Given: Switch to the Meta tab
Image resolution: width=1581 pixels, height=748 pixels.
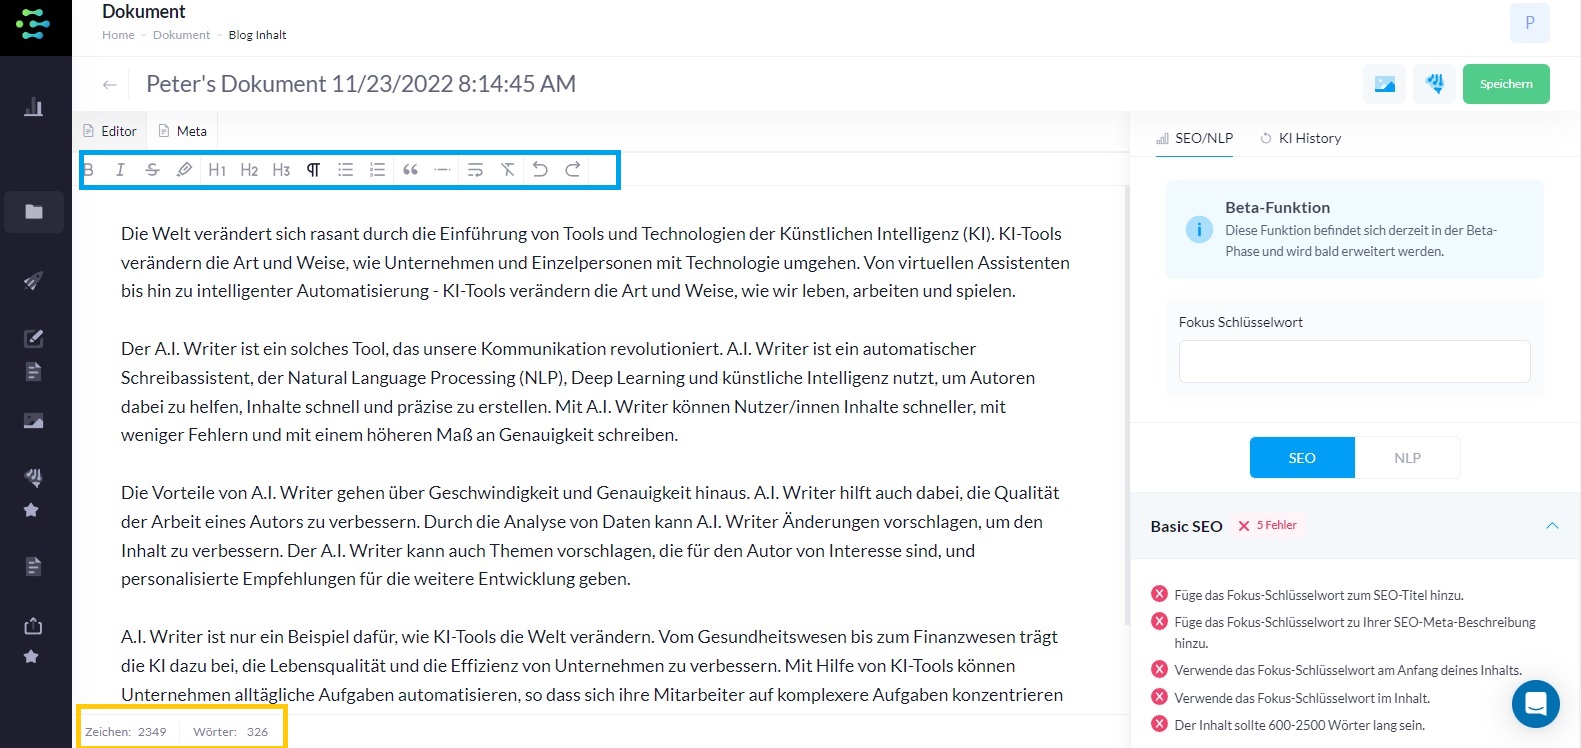Looking at the screenshot, I should pos(183,131).
